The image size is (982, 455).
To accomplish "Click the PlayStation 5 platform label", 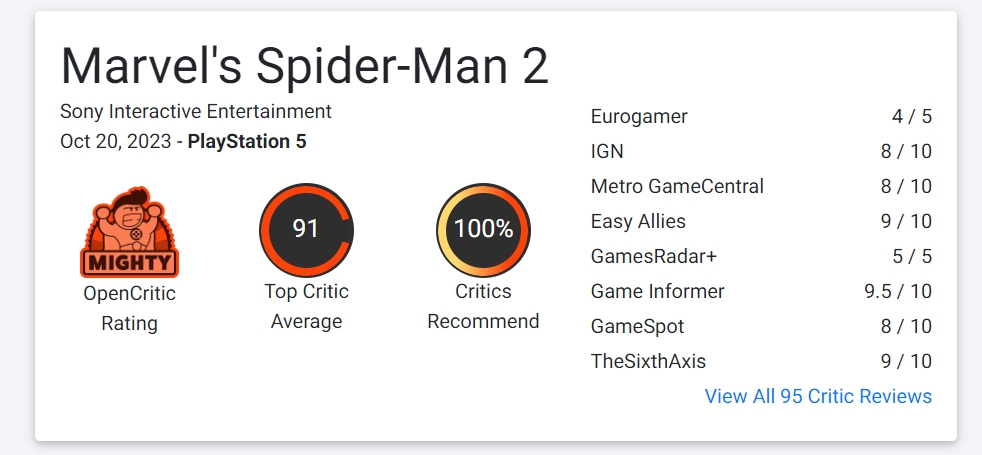I will pos(247,141).
